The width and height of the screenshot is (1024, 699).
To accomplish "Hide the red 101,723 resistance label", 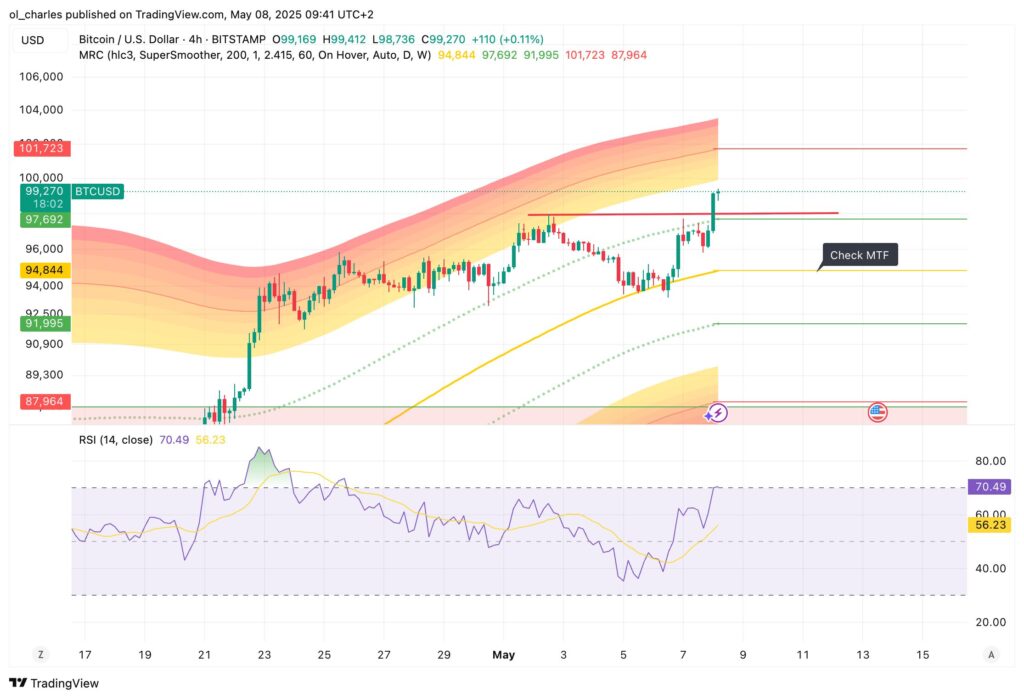I will pos(42,148).
